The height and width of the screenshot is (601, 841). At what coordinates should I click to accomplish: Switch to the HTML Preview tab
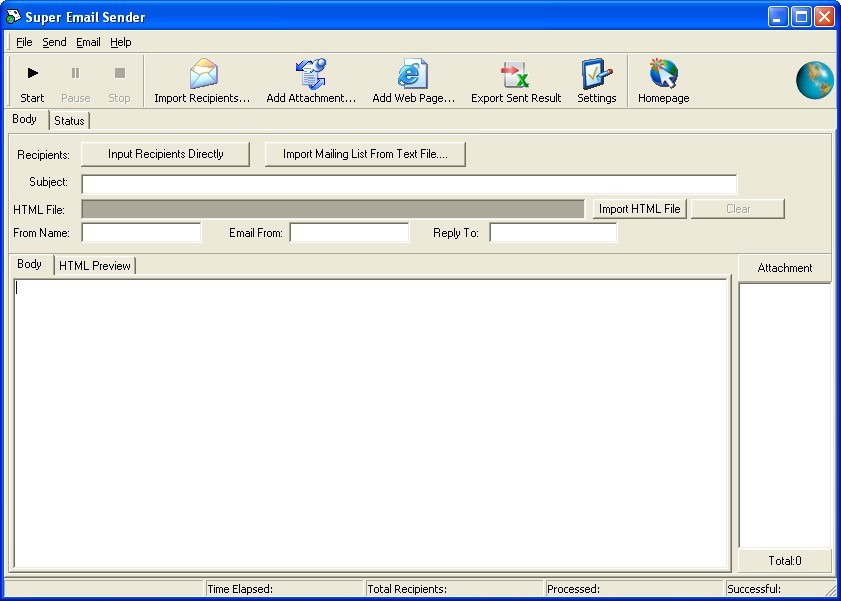coord(95,265)
